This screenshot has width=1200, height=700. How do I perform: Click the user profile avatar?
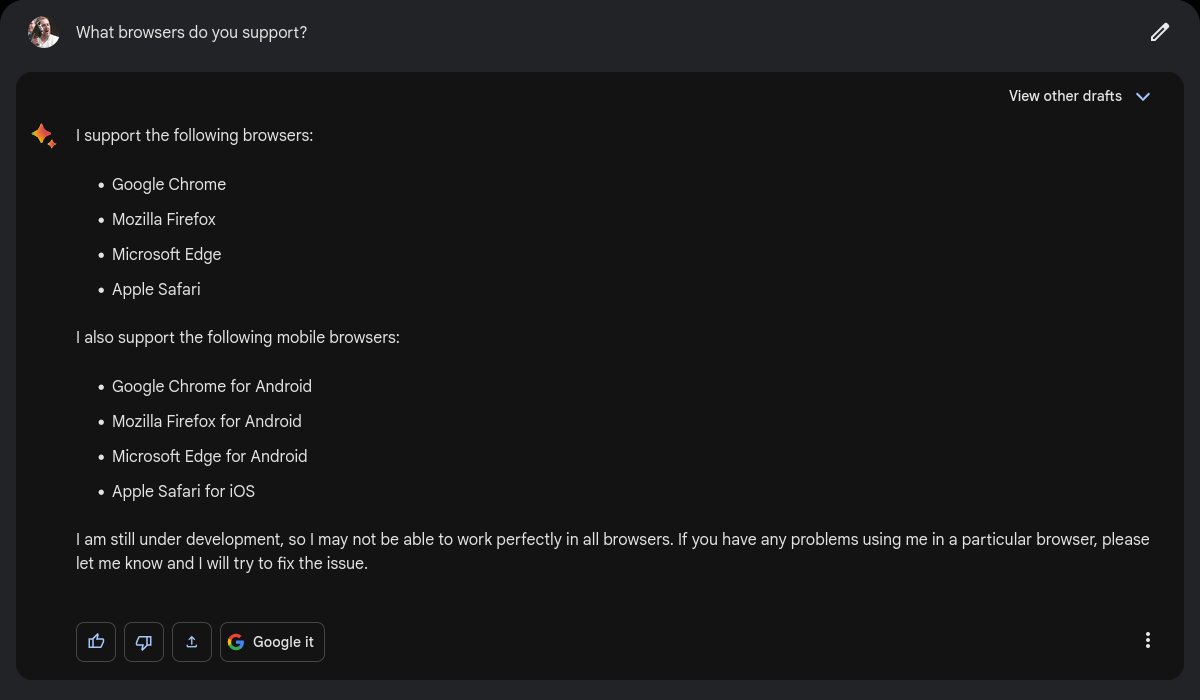tap(44, 32)
